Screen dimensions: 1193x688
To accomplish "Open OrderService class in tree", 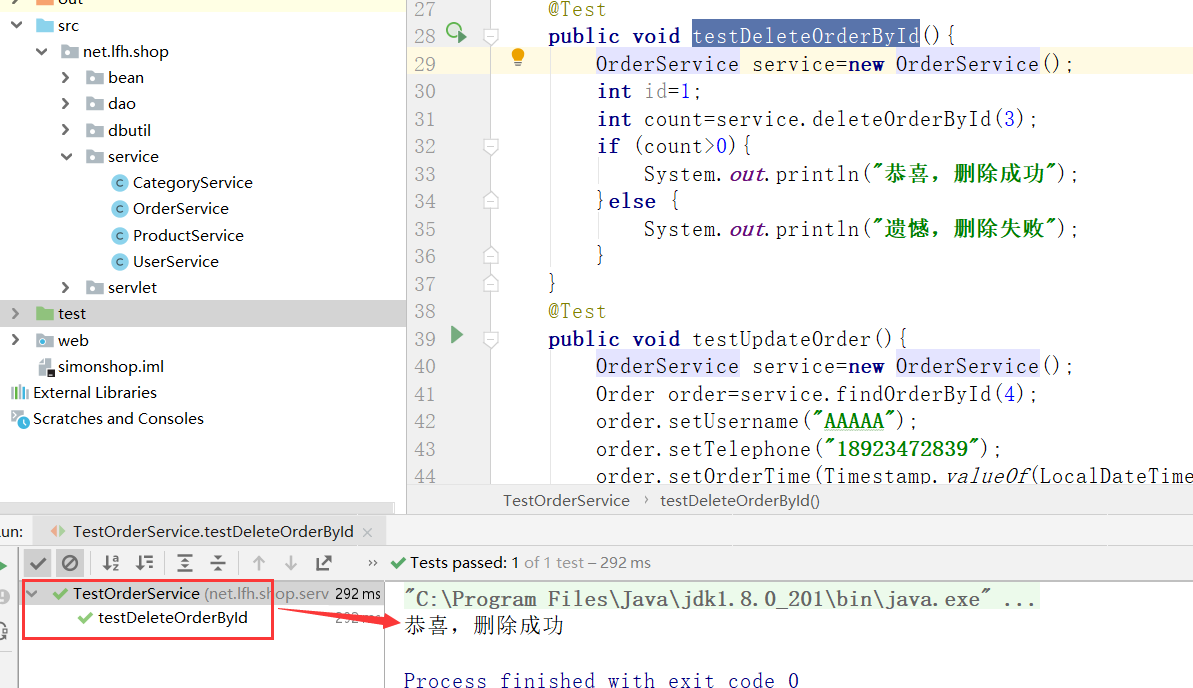I will pos(180,209).
